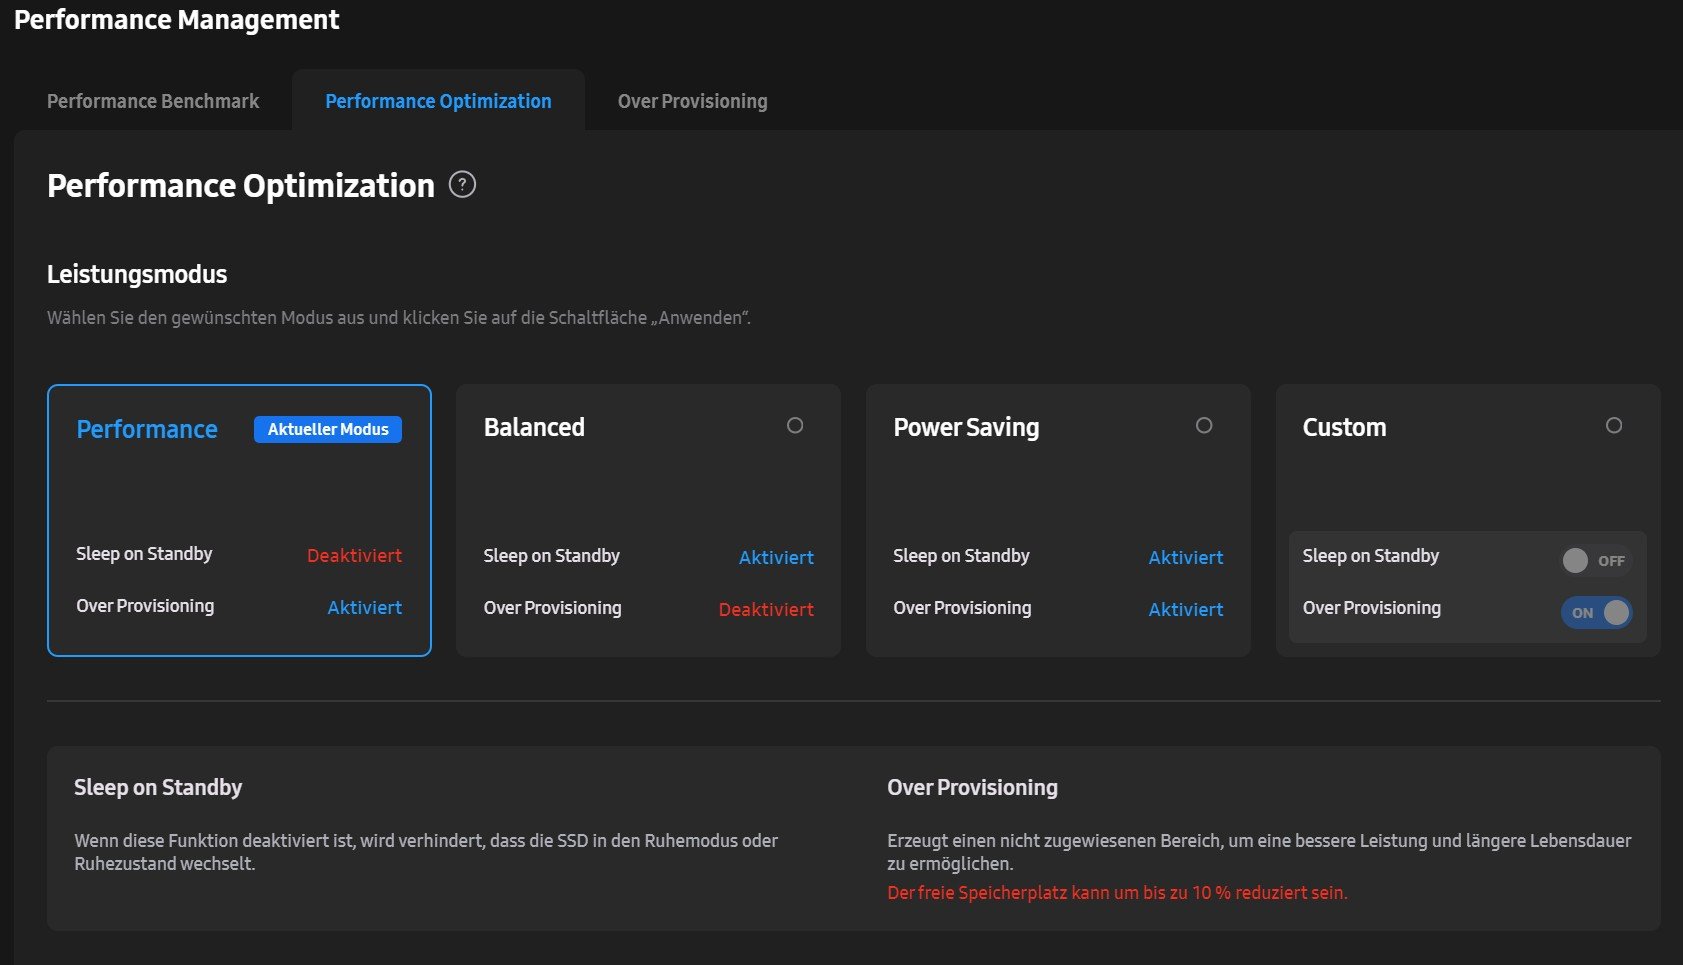The height and width of the screenshot is (965, 1683).
Task: Select the Balanced mode radio button
Action: click(x=795, y=426)
